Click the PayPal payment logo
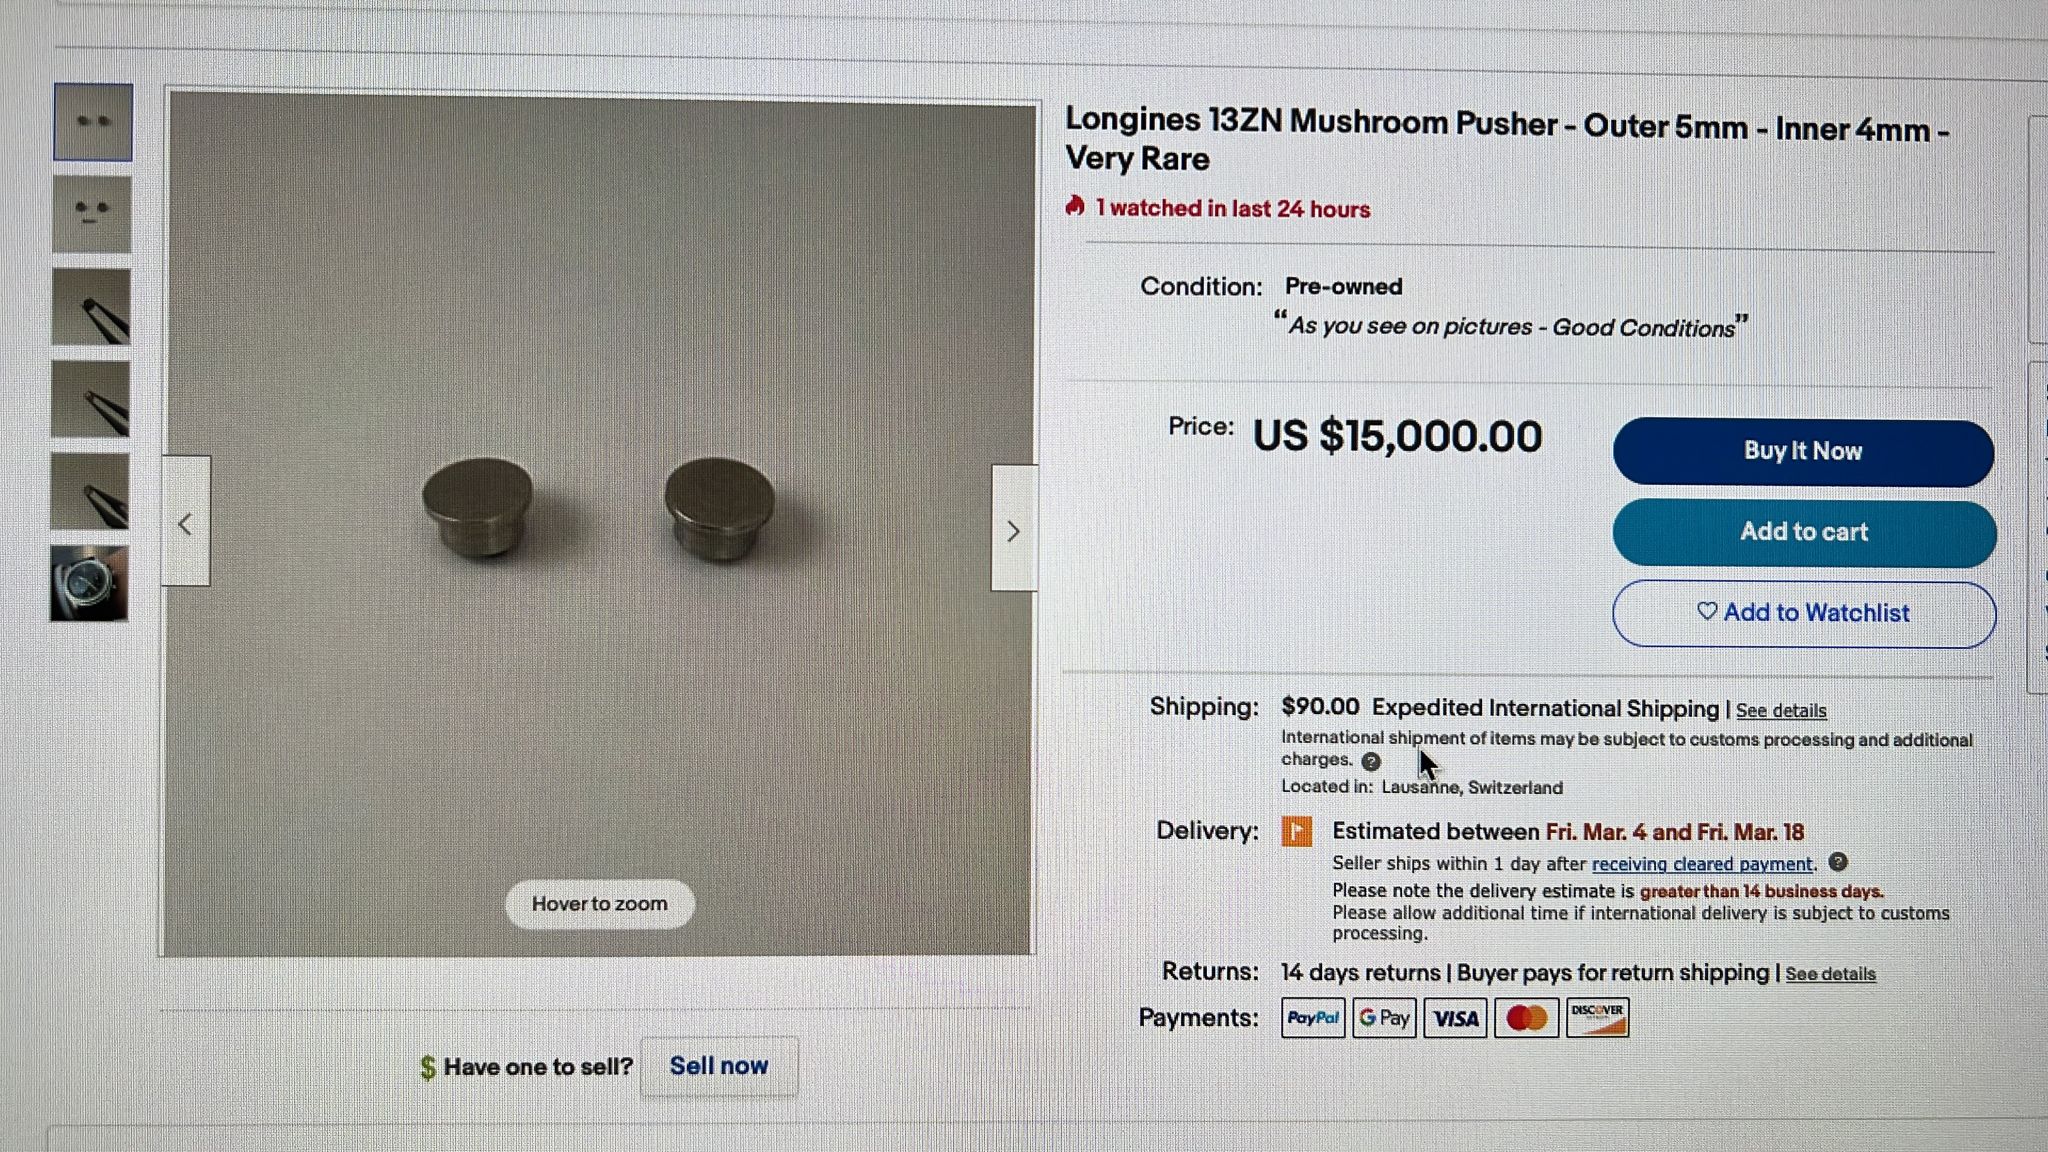The width and height of the screenshot is (2048, 1152). (1313, 1018)
